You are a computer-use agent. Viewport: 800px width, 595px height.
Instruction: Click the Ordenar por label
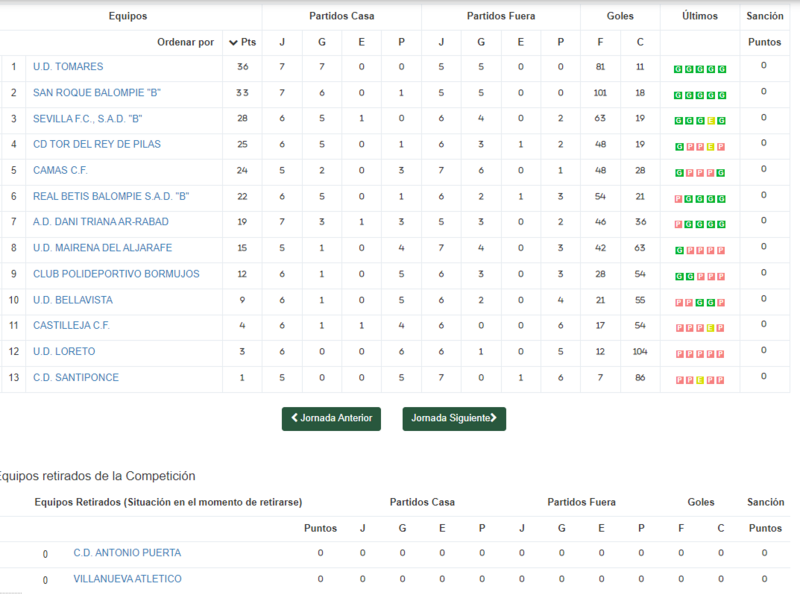186,42
